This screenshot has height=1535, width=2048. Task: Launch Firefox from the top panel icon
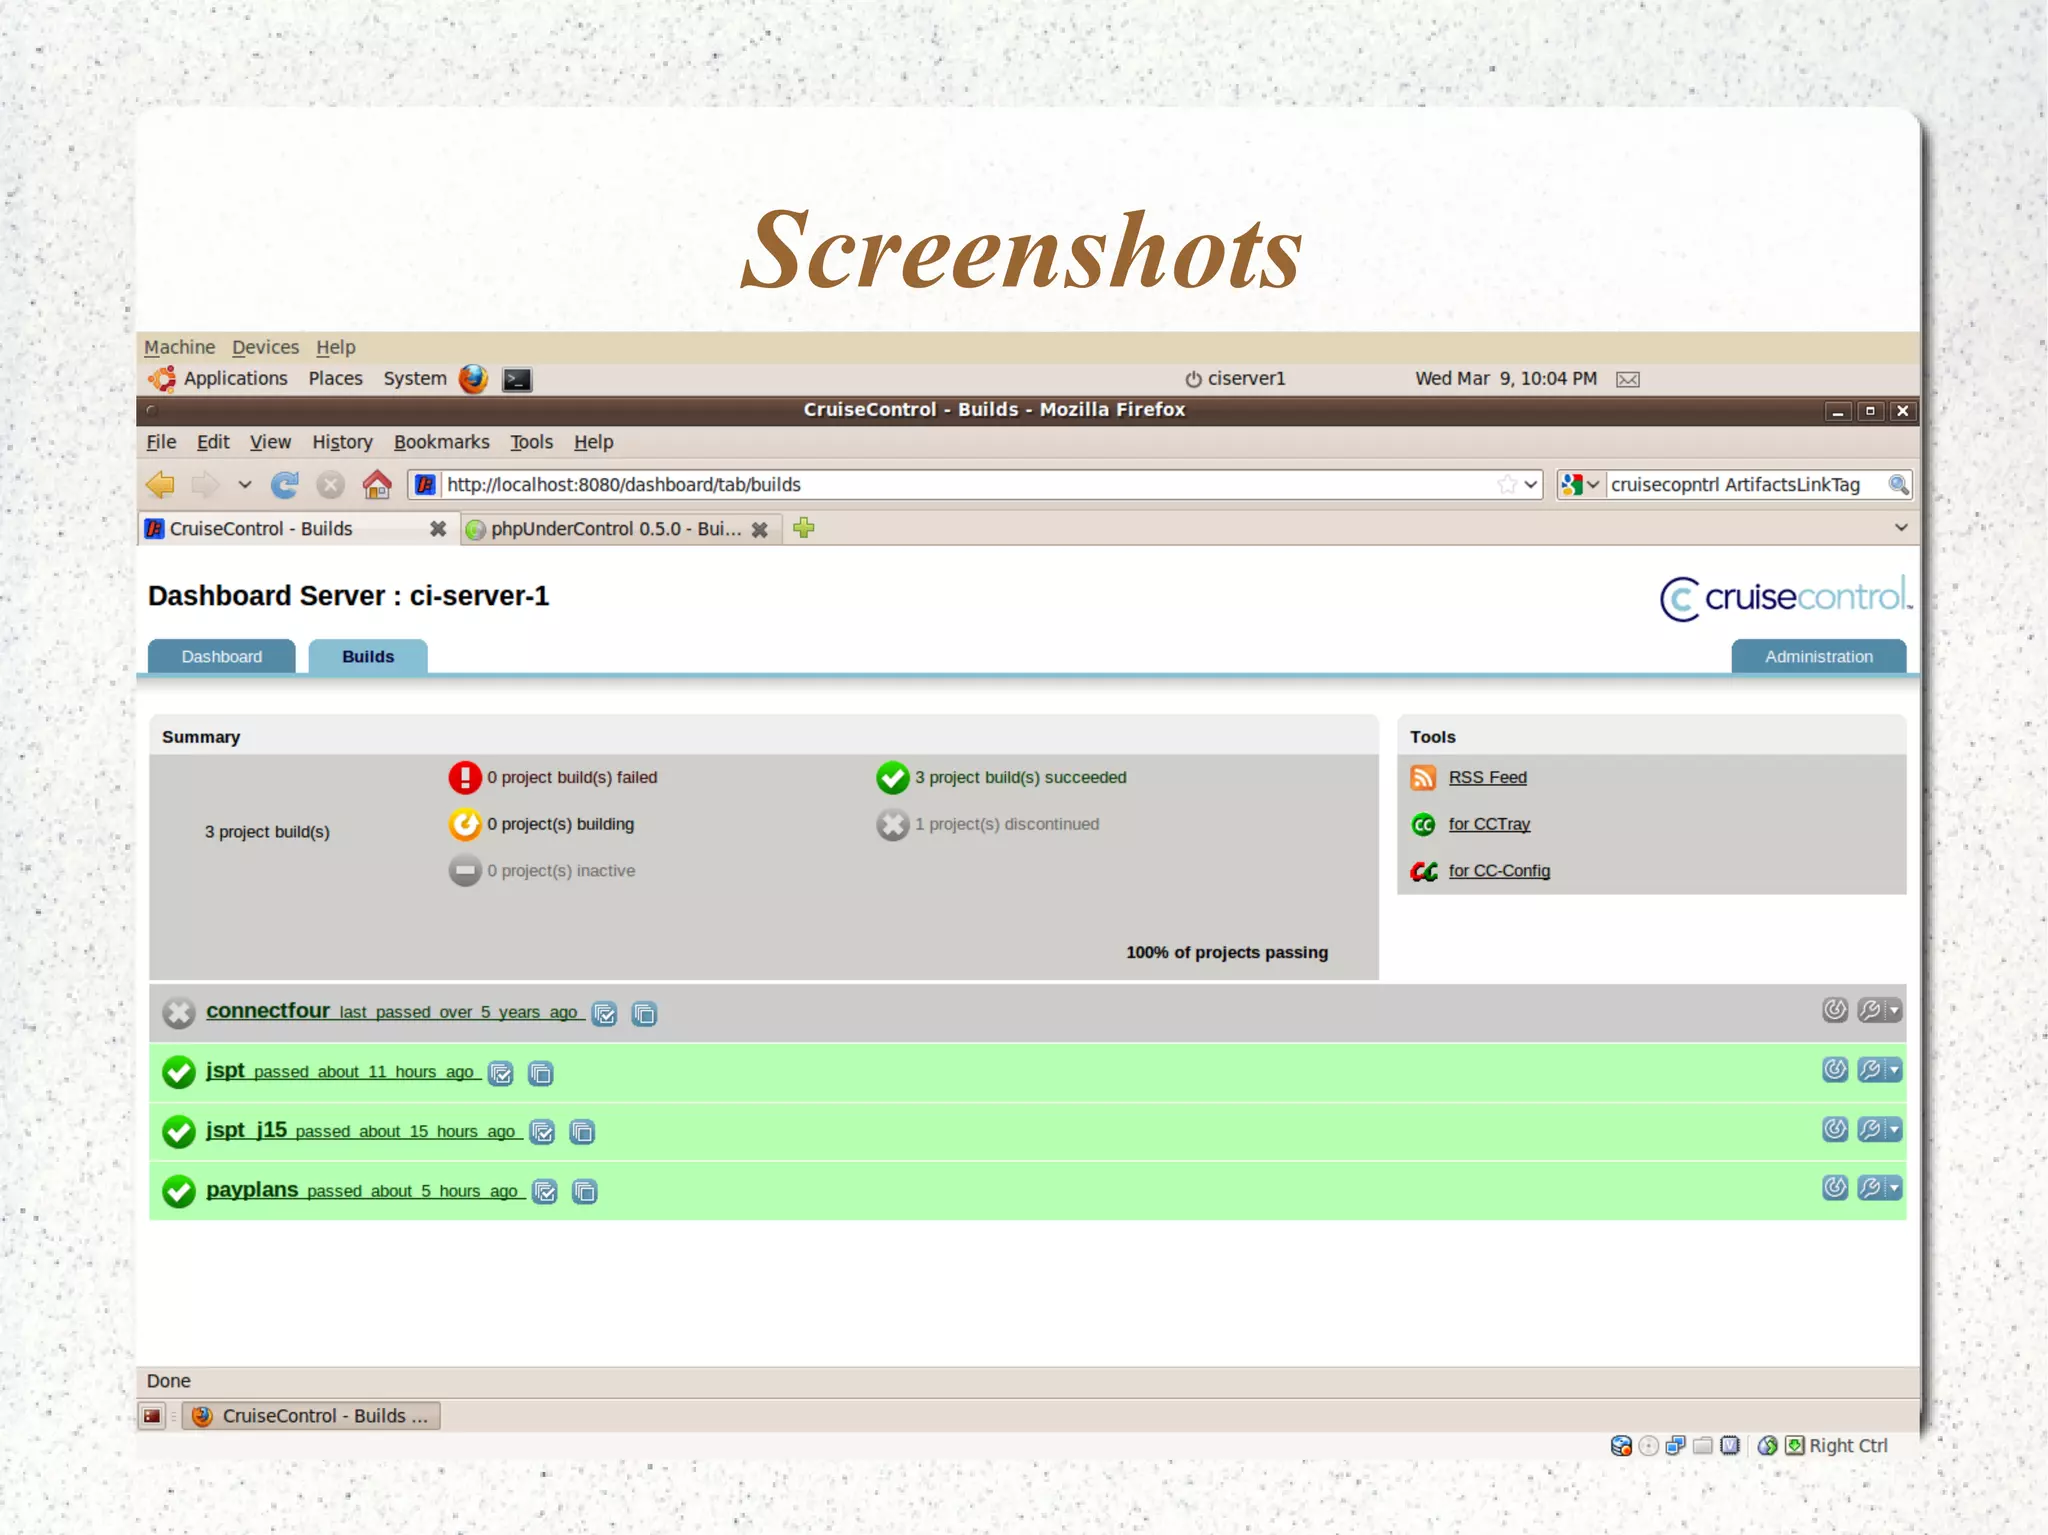coord(473,379)
